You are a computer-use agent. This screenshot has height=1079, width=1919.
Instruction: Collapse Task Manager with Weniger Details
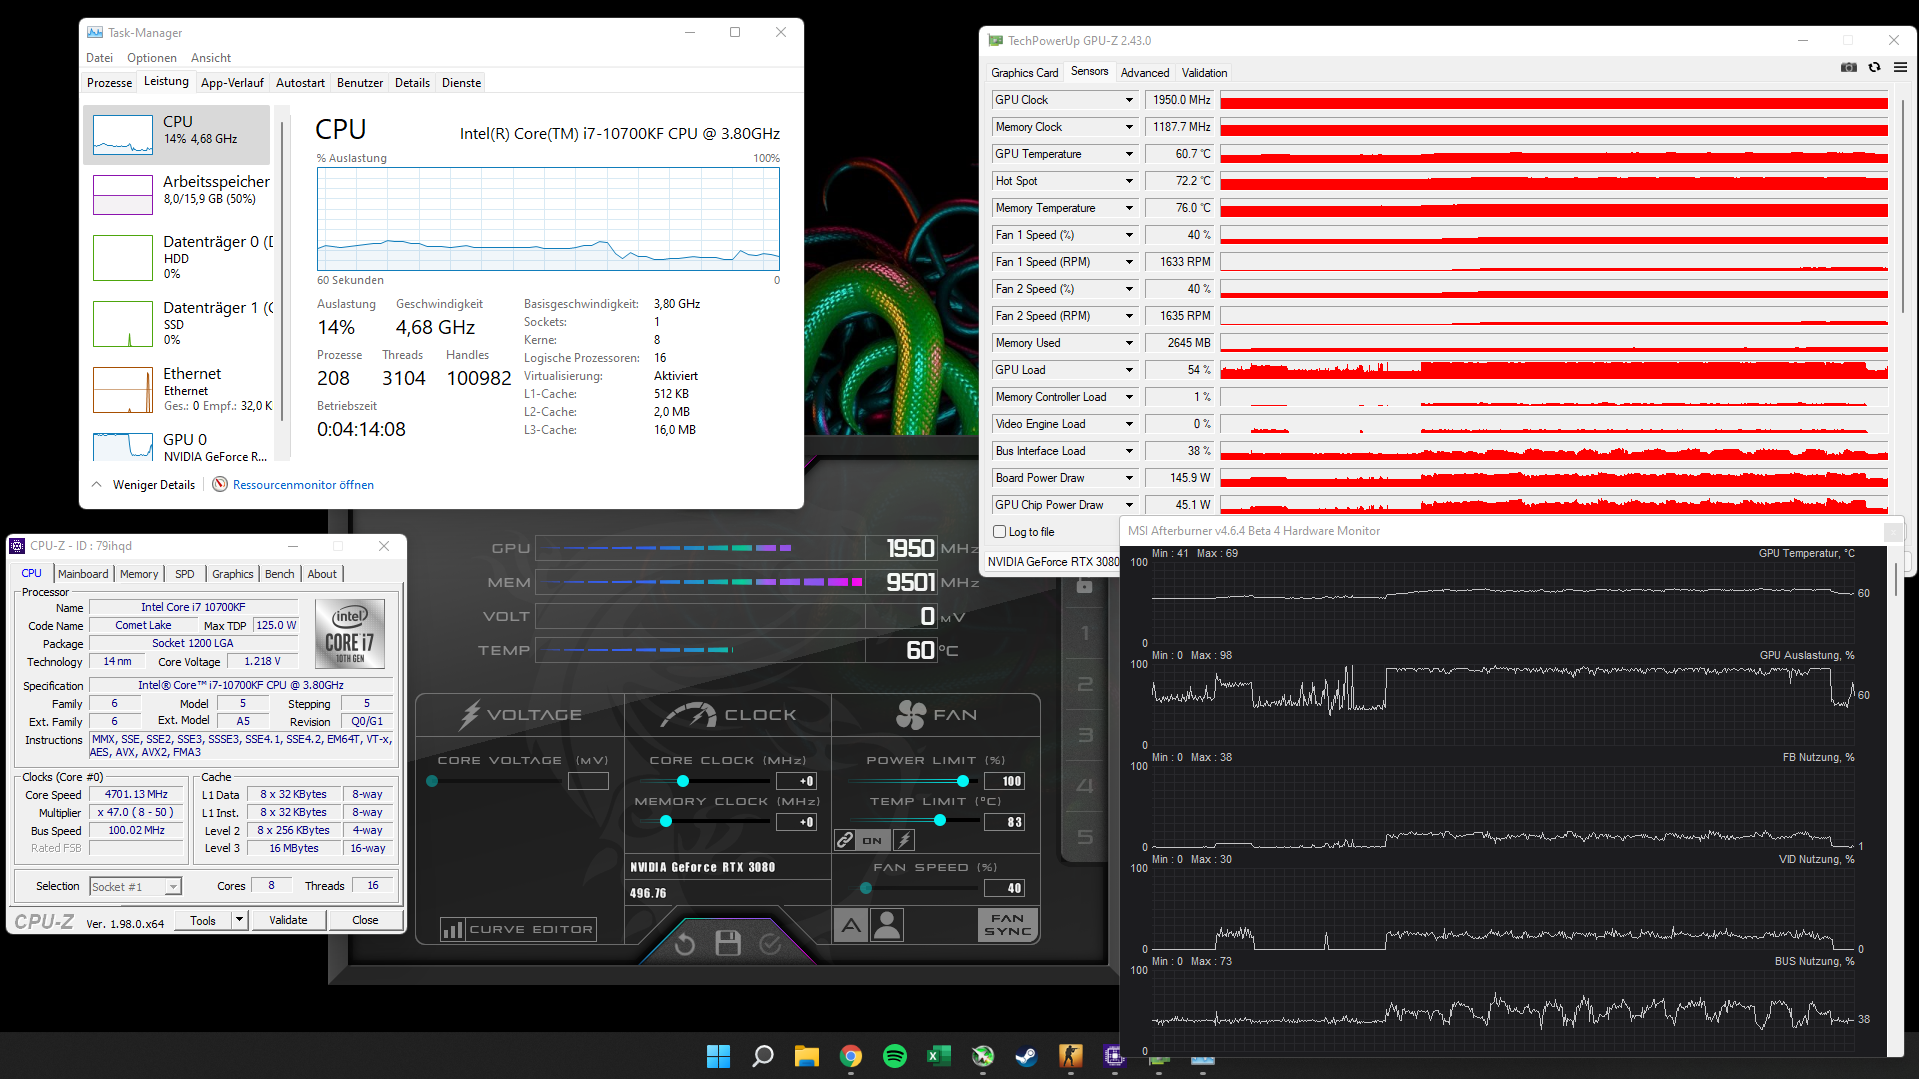click(x=144, y=485)
